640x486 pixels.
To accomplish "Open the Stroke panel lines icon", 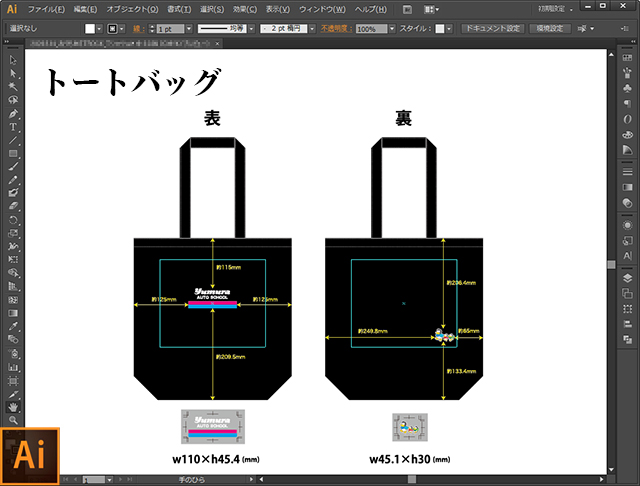I will [627, 172].
